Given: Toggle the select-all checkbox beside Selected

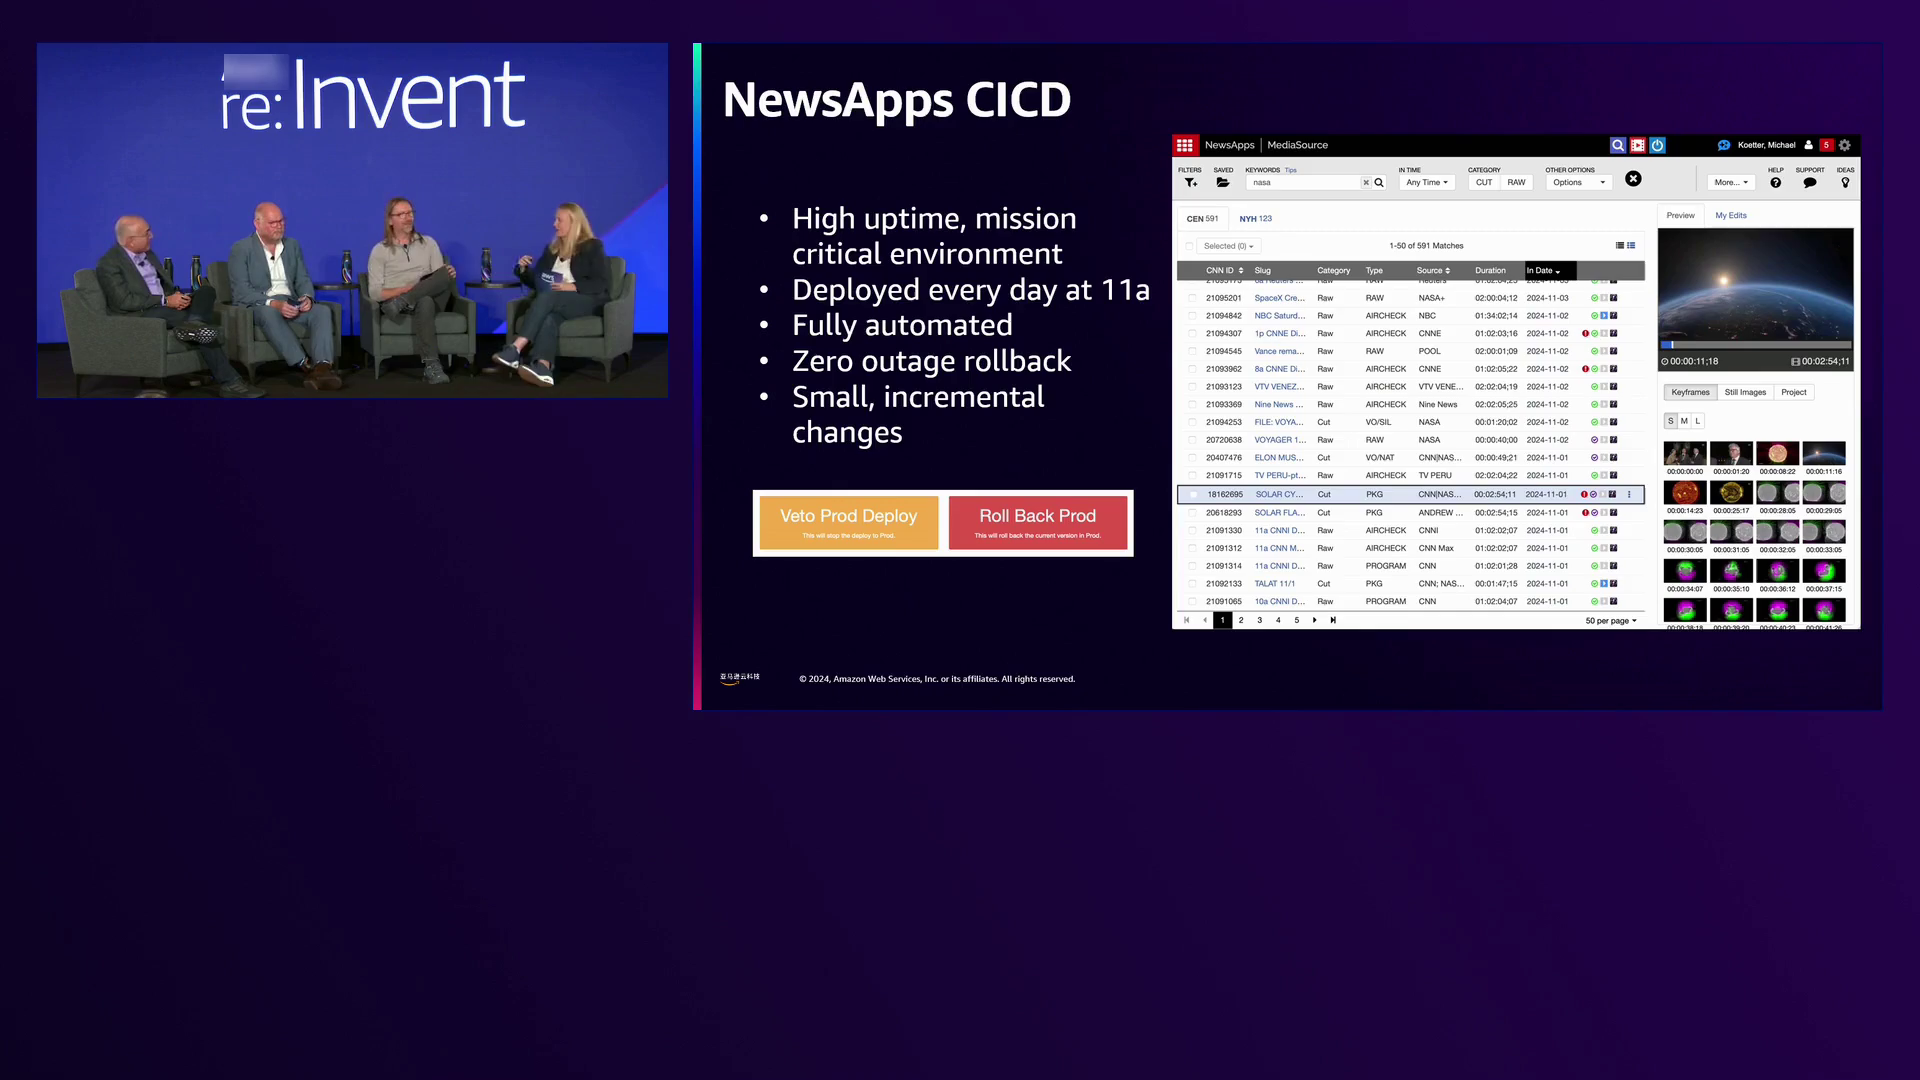Looking at the screenshot, I should click(x=1189, y=246).
